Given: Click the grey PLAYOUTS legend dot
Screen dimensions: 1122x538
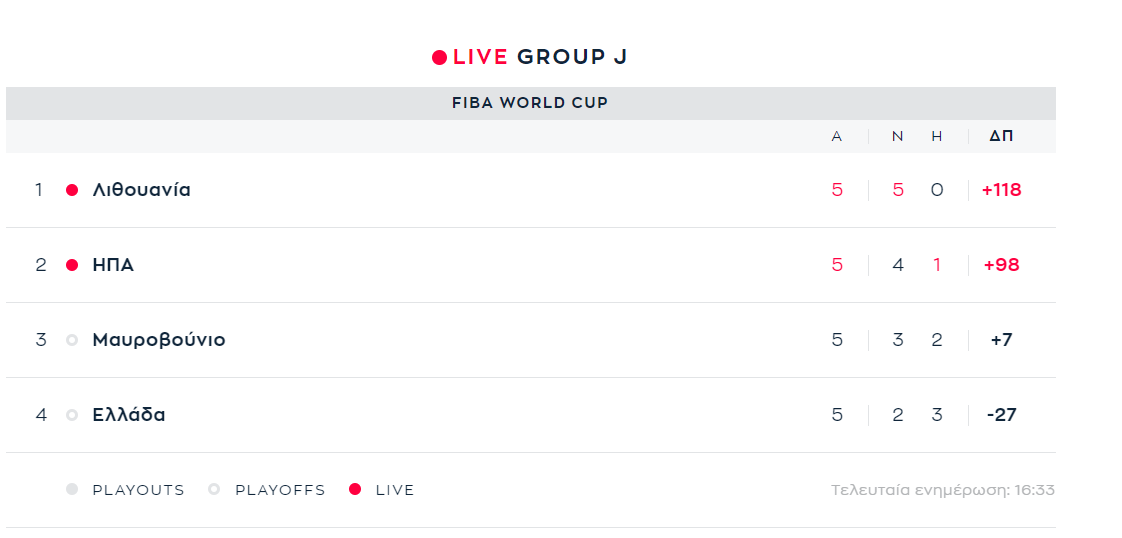Looking at the screenshot, I should (72, 489).
